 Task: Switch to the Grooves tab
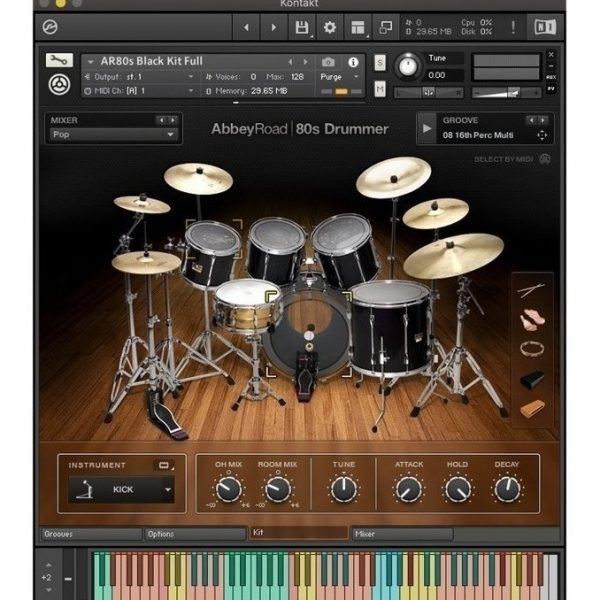pos(91,534)
